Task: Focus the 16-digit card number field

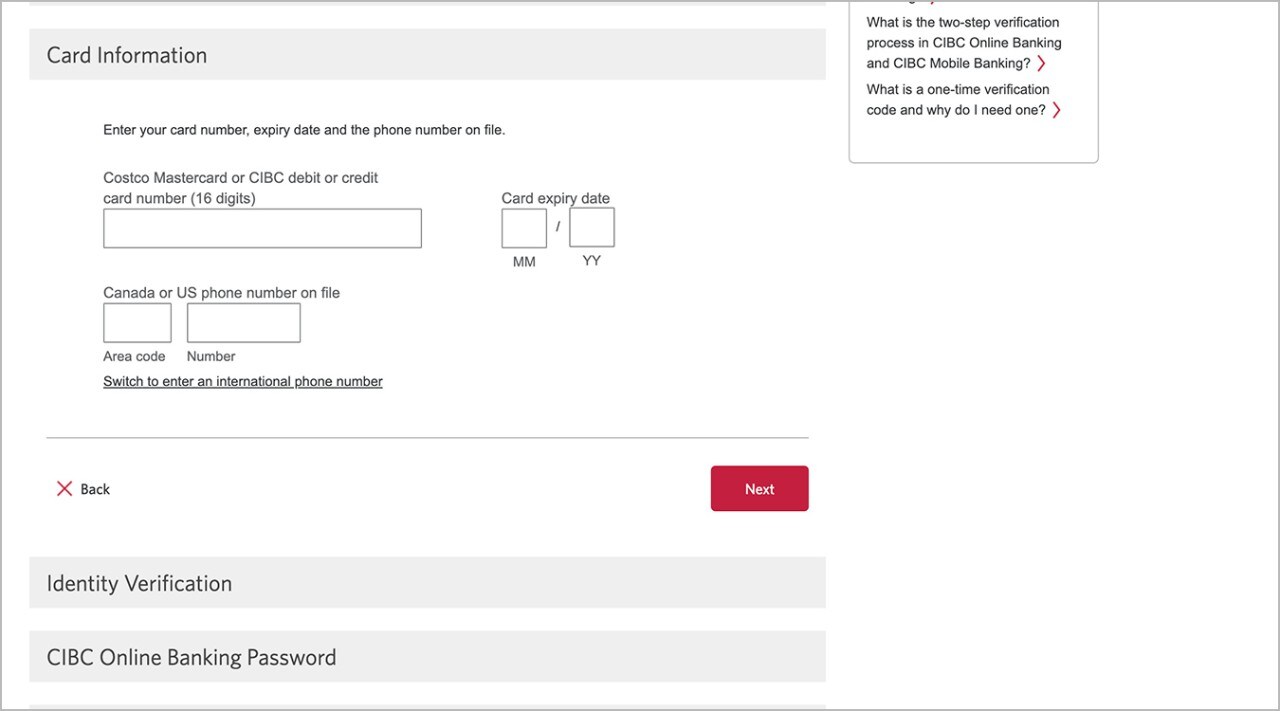Action: (x=262, y=228)
